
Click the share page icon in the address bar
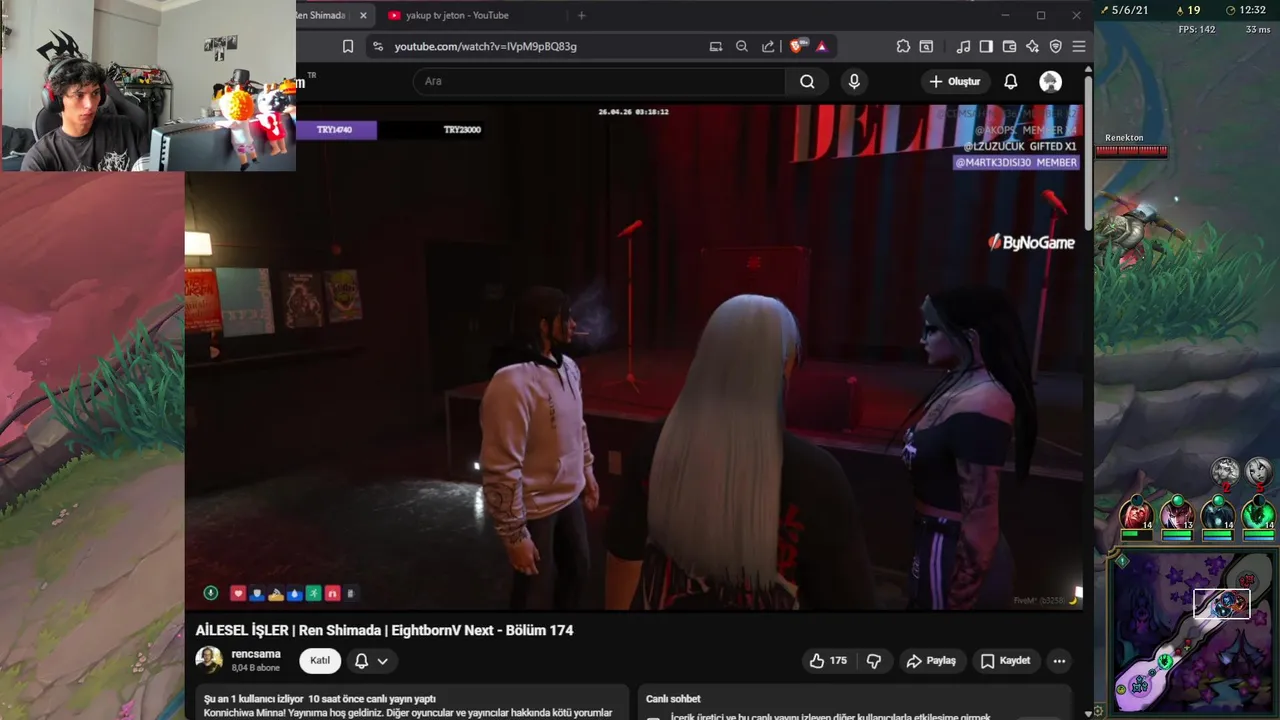(x=768, y=46)
